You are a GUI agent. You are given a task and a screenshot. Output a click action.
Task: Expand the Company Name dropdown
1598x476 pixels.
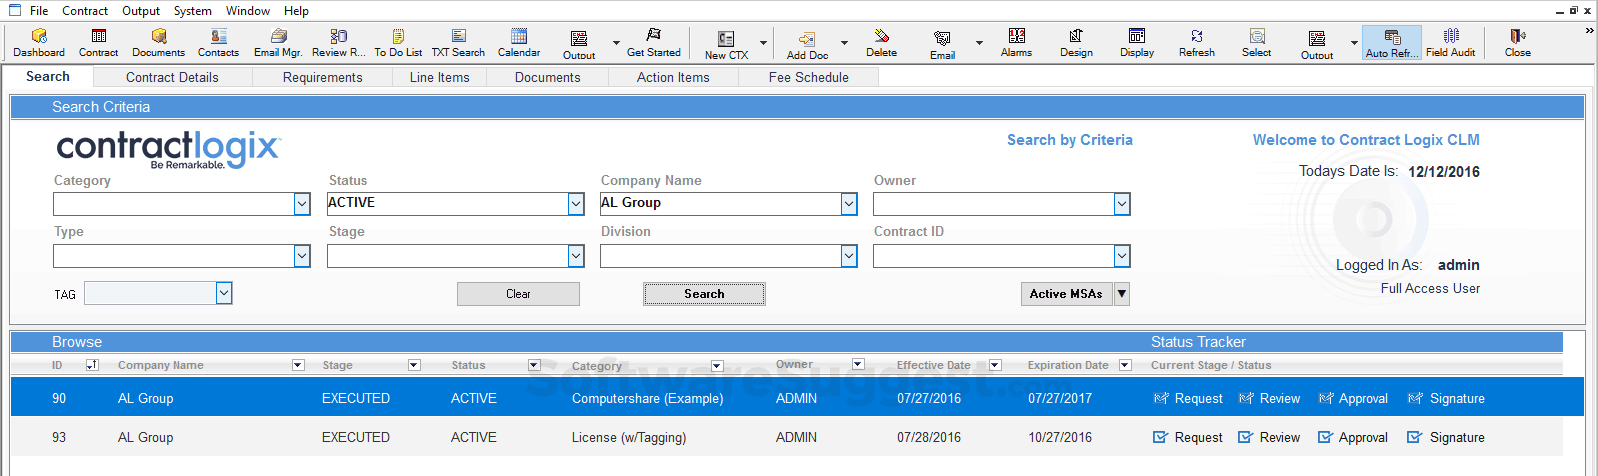849,204
